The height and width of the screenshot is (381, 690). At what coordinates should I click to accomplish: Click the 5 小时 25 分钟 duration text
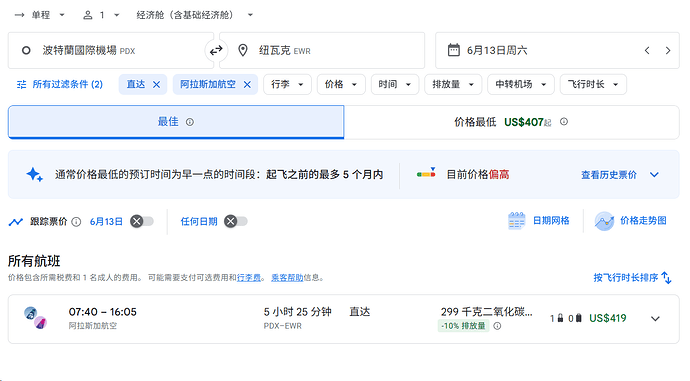(297, 312)
